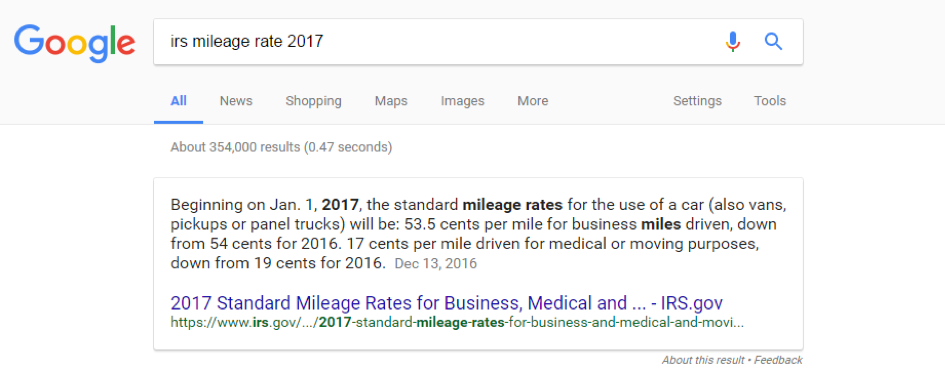Image resolution: width=945 pixels, height=385 pixels.
Task: Select the All results tab
Action: pos(178,101)
